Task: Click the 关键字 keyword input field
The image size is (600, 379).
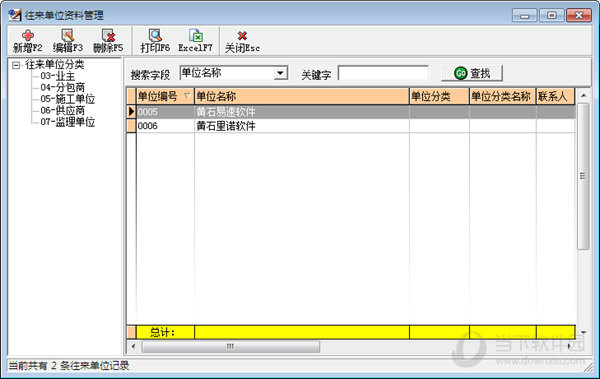Action: [x=383, y=73]
